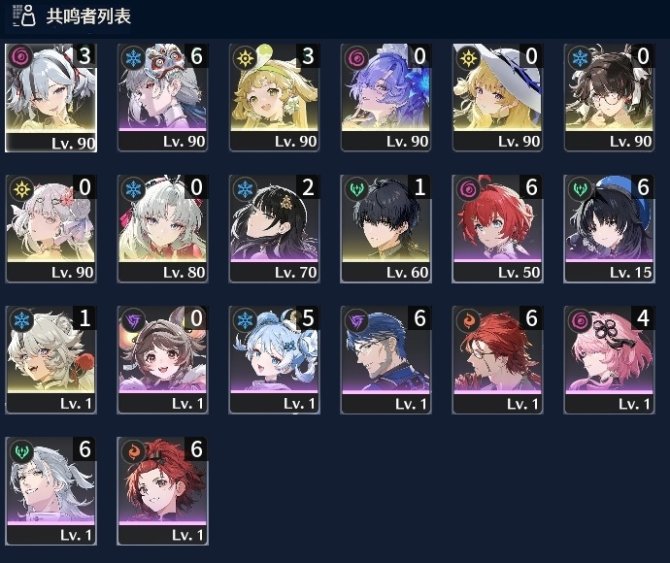Image resolution: width=670 pixels, height=563 pixels.
Task: Click the fusion flame icon on ponytail resonator
Action: pyautogui.click(x=133, y=451)
